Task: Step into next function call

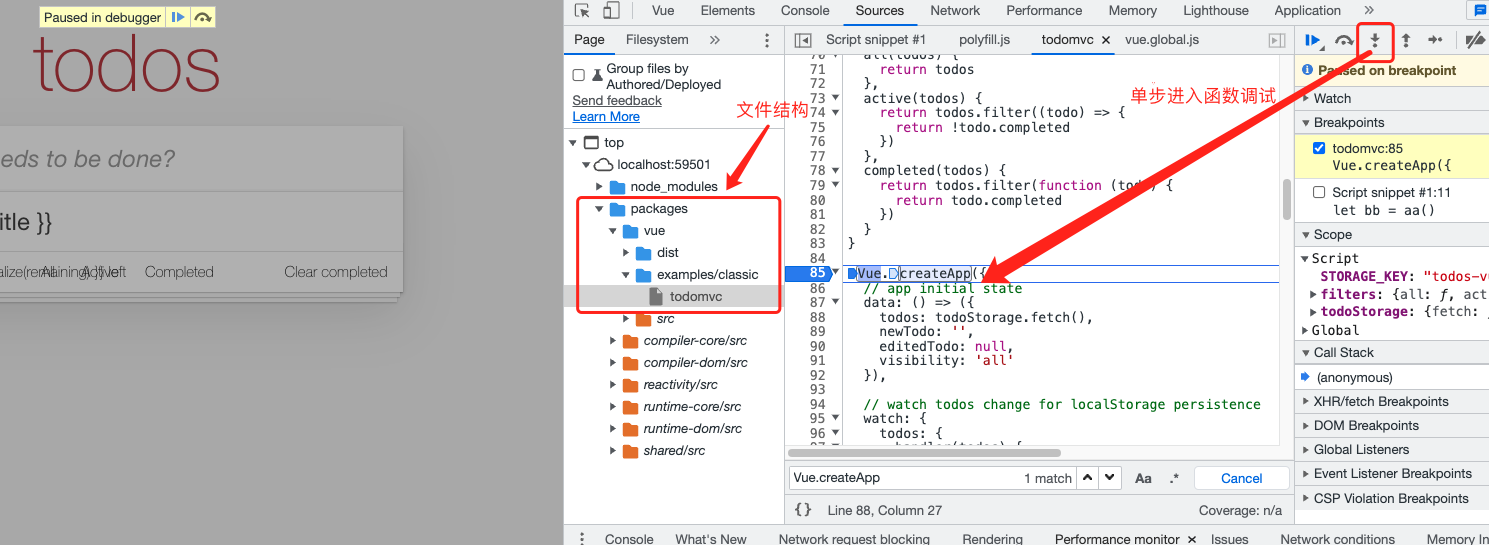Action: [x=1375, y=40]
